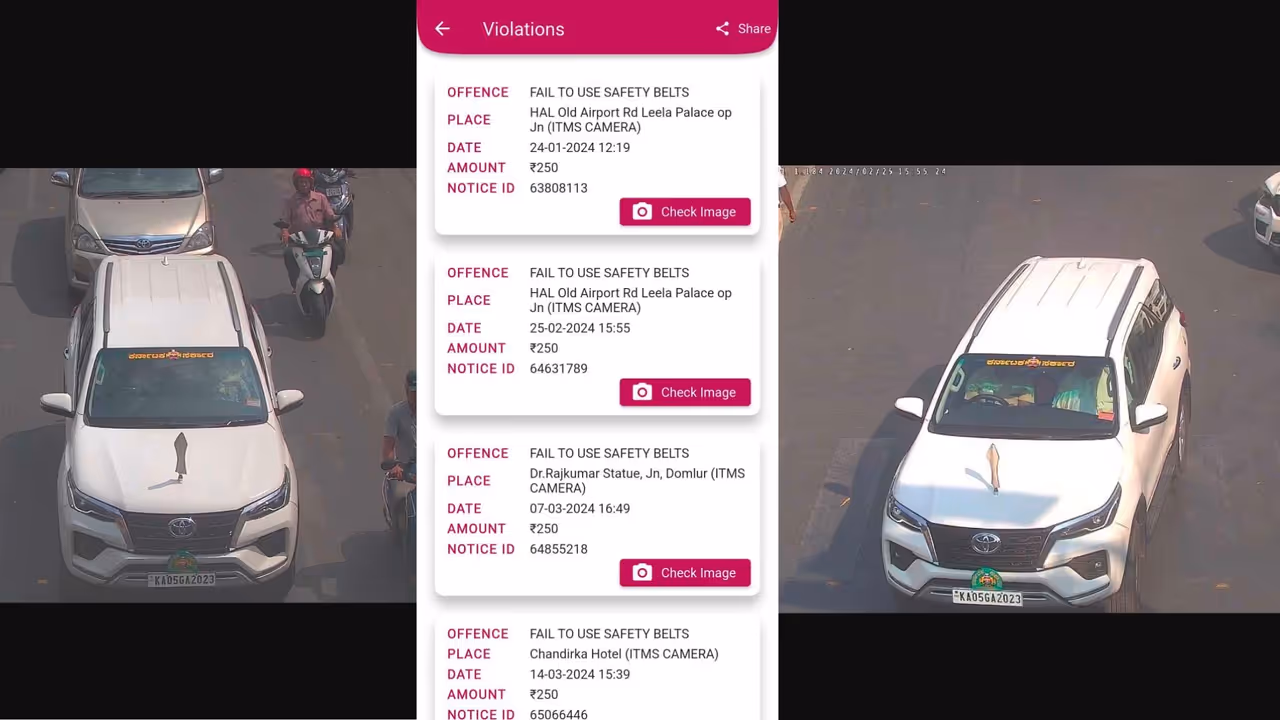
Task: Tap the KA05GA2023 license plate in the right image
Action: coord(987,596)
